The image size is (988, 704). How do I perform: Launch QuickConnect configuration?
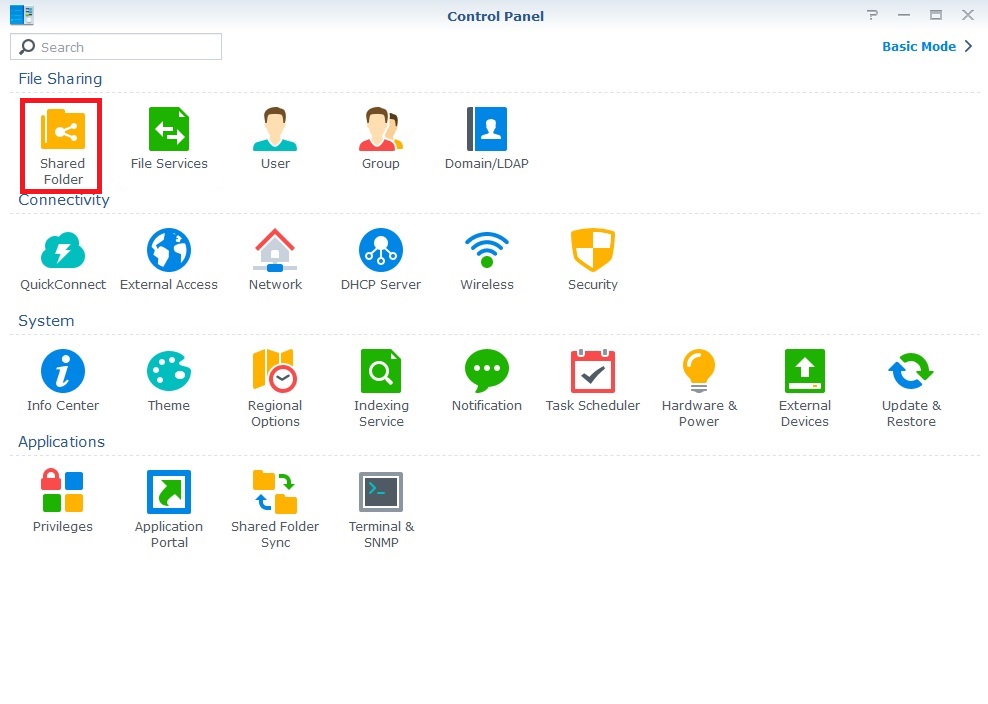click(63, 252)
